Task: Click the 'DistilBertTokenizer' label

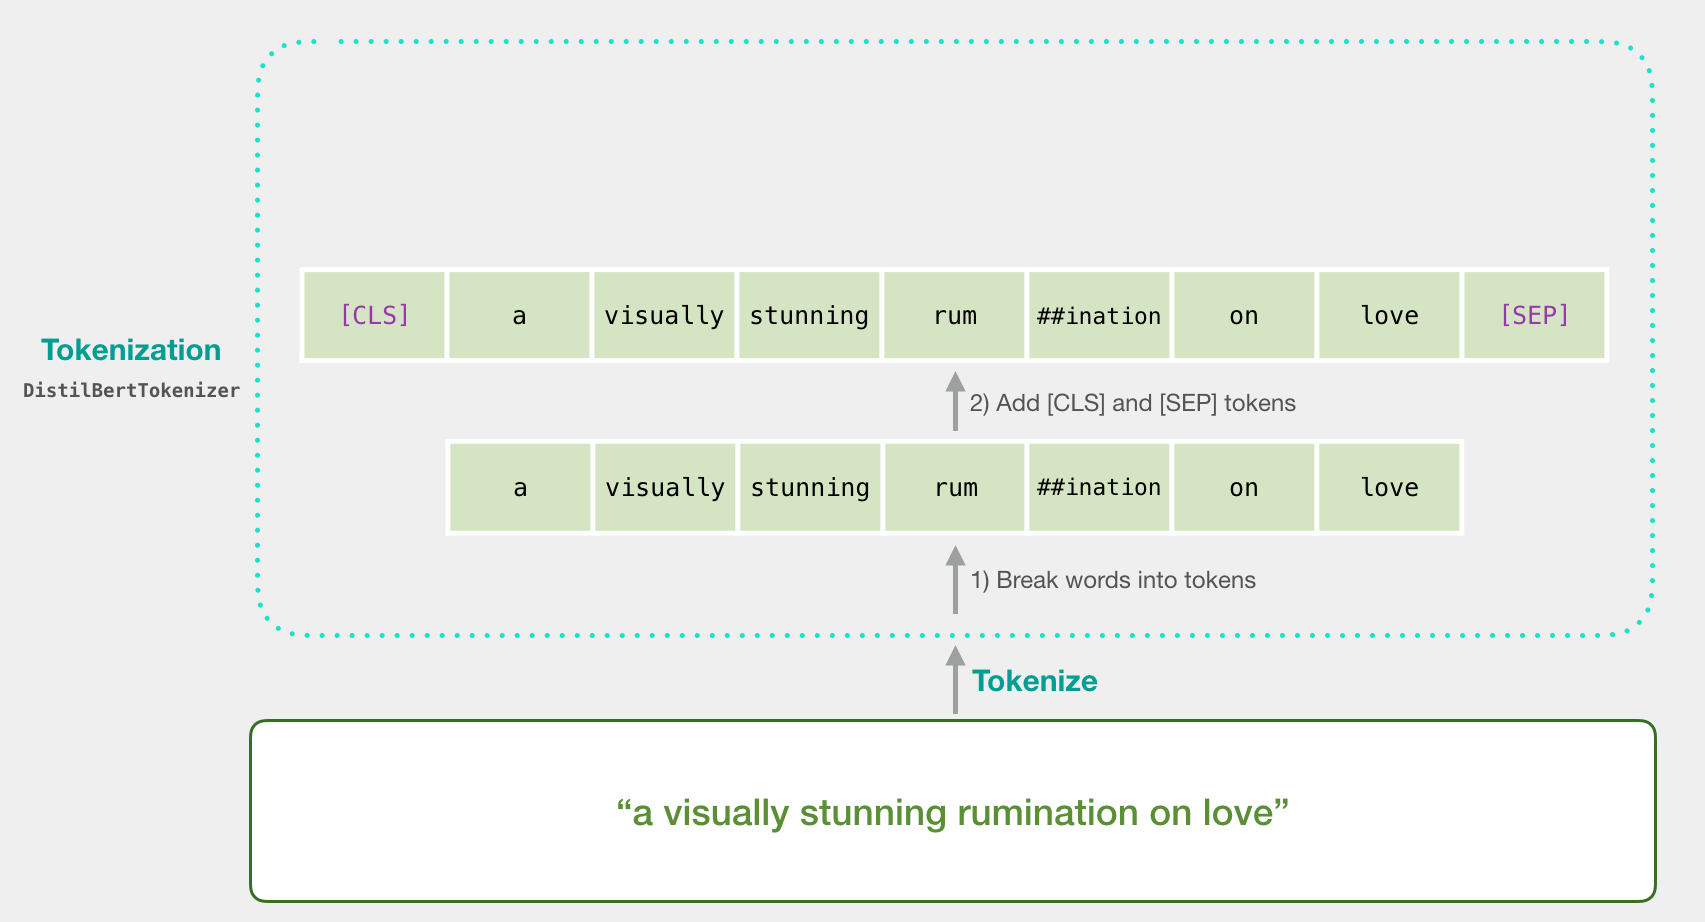Action: 132,390
